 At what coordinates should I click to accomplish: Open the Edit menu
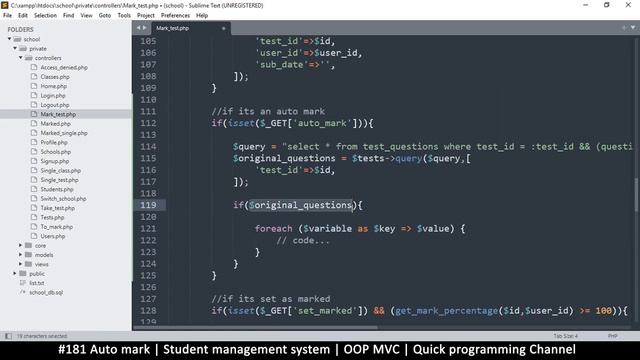coord(23,15)
